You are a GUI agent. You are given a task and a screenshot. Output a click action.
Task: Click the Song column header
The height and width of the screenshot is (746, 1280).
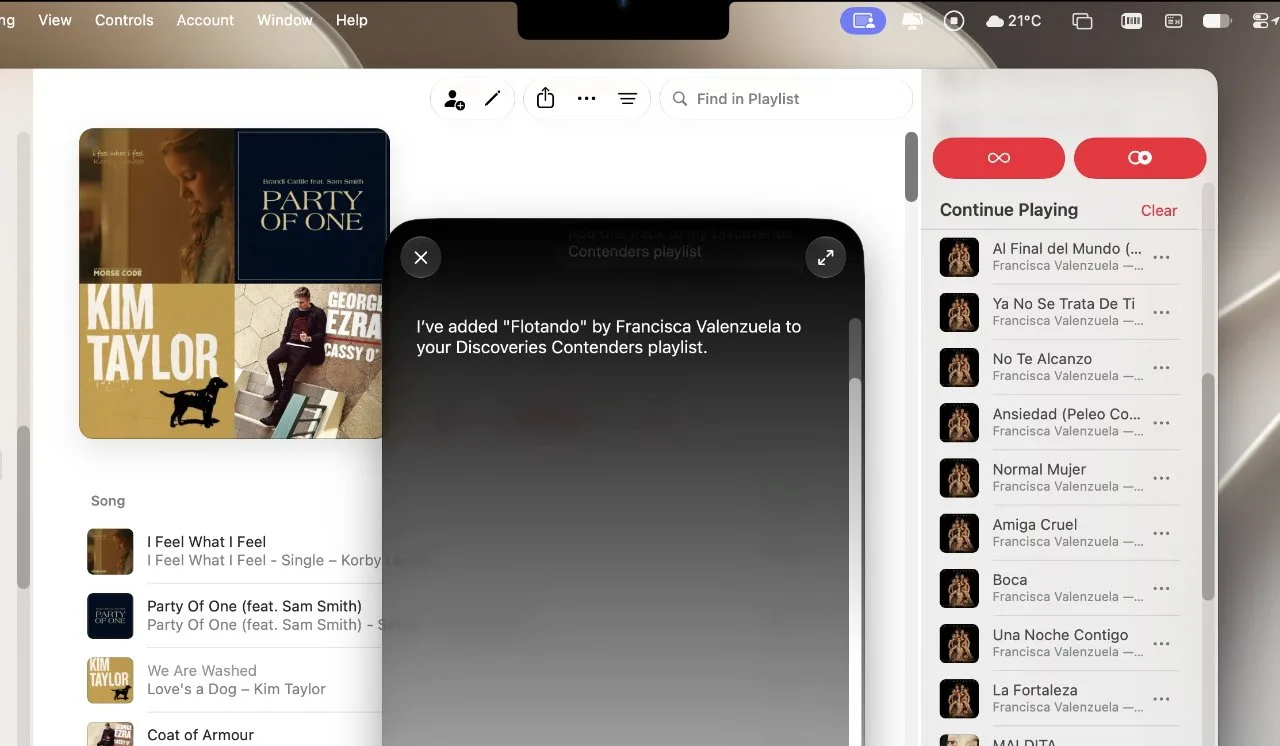tap(108, 501)
